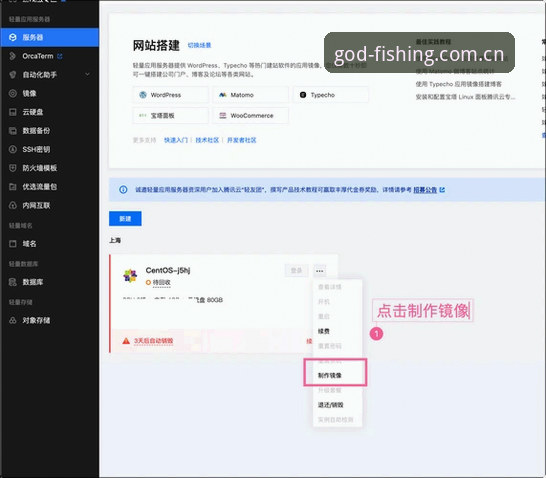
Task: Toggle the three-dots more menu on CentOS-j5hj
Action: pyautogui.click(x=320, y=271)
